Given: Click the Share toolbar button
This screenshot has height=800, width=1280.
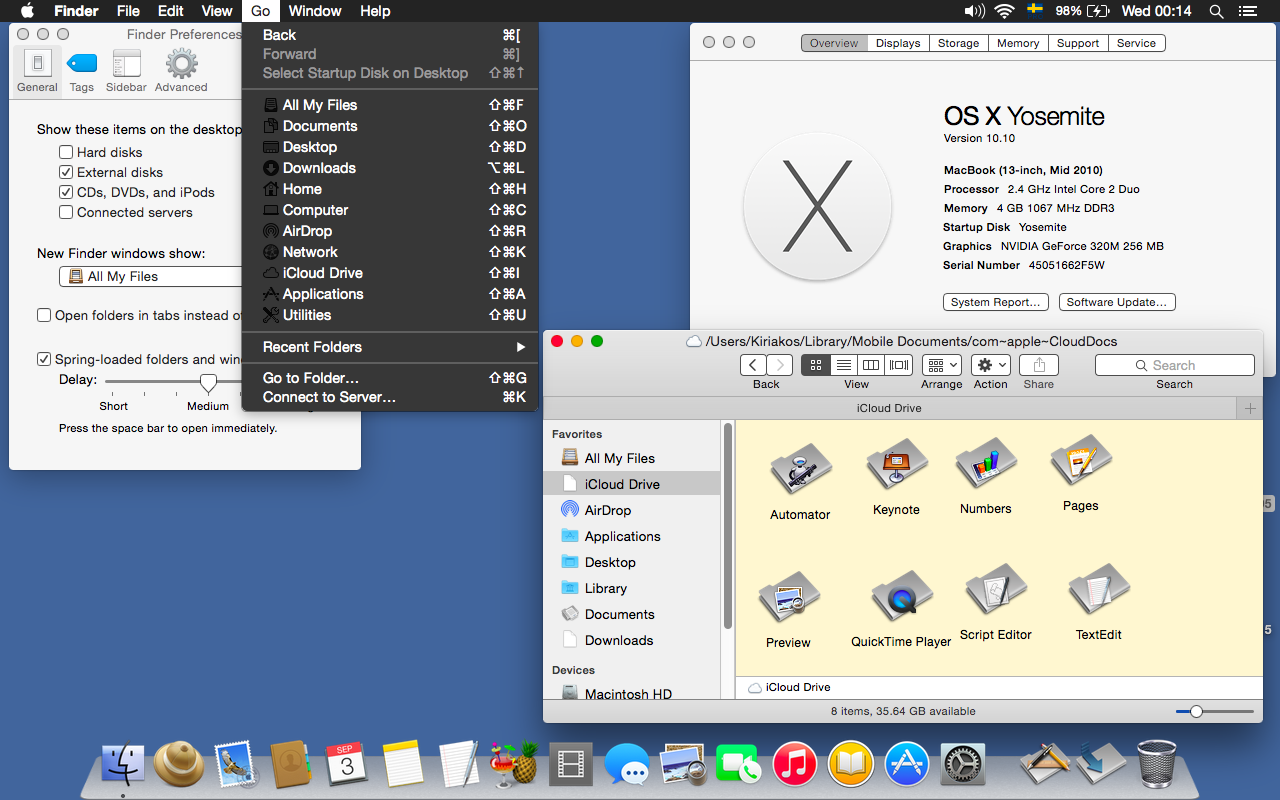Looking at the screenshot, I should click(x=1039, y=365).
